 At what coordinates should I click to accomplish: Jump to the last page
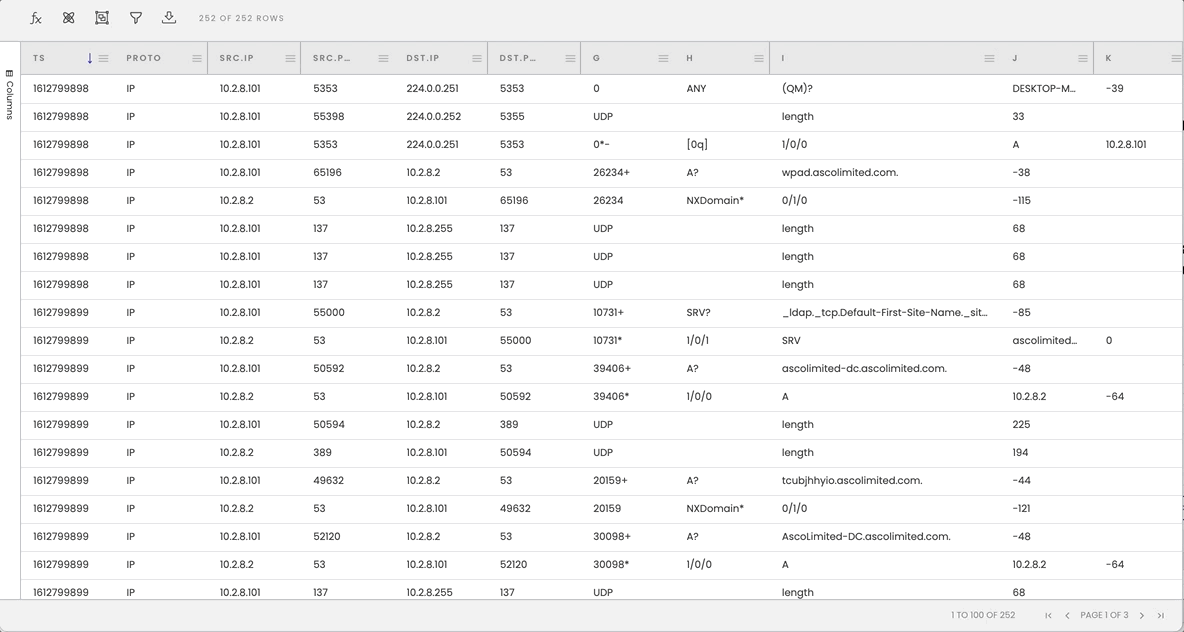coord(1161,615)
